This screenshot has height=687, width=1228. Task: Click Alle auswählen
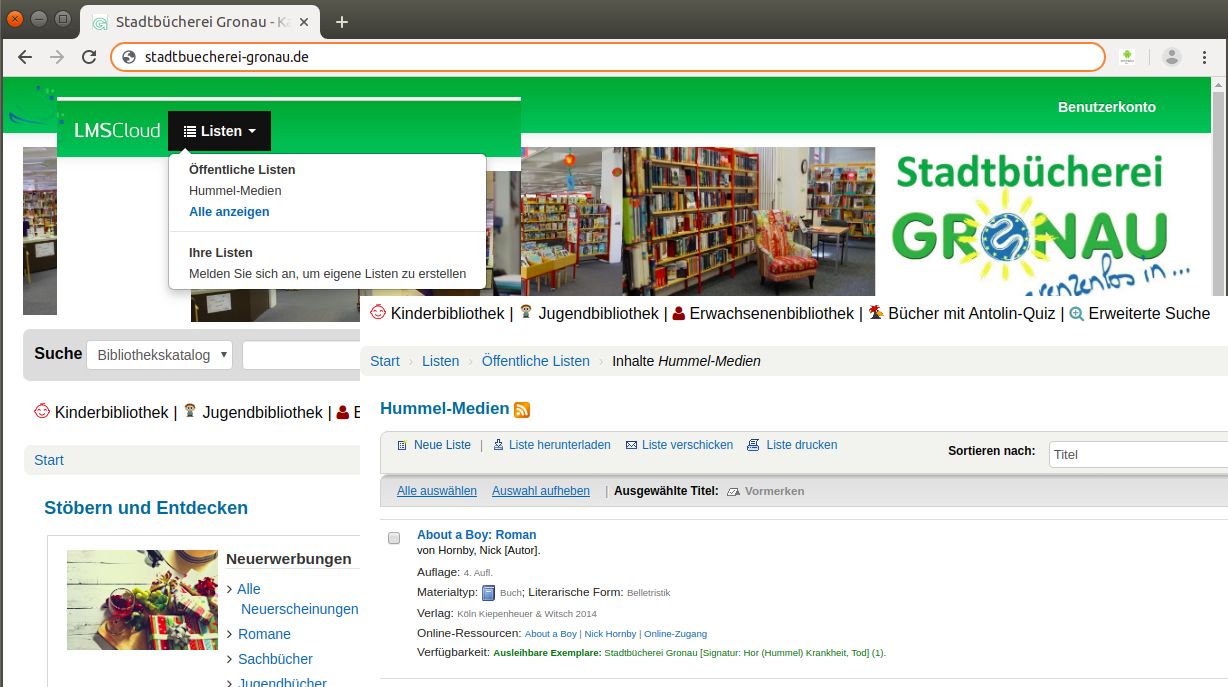tap(437, 491)
